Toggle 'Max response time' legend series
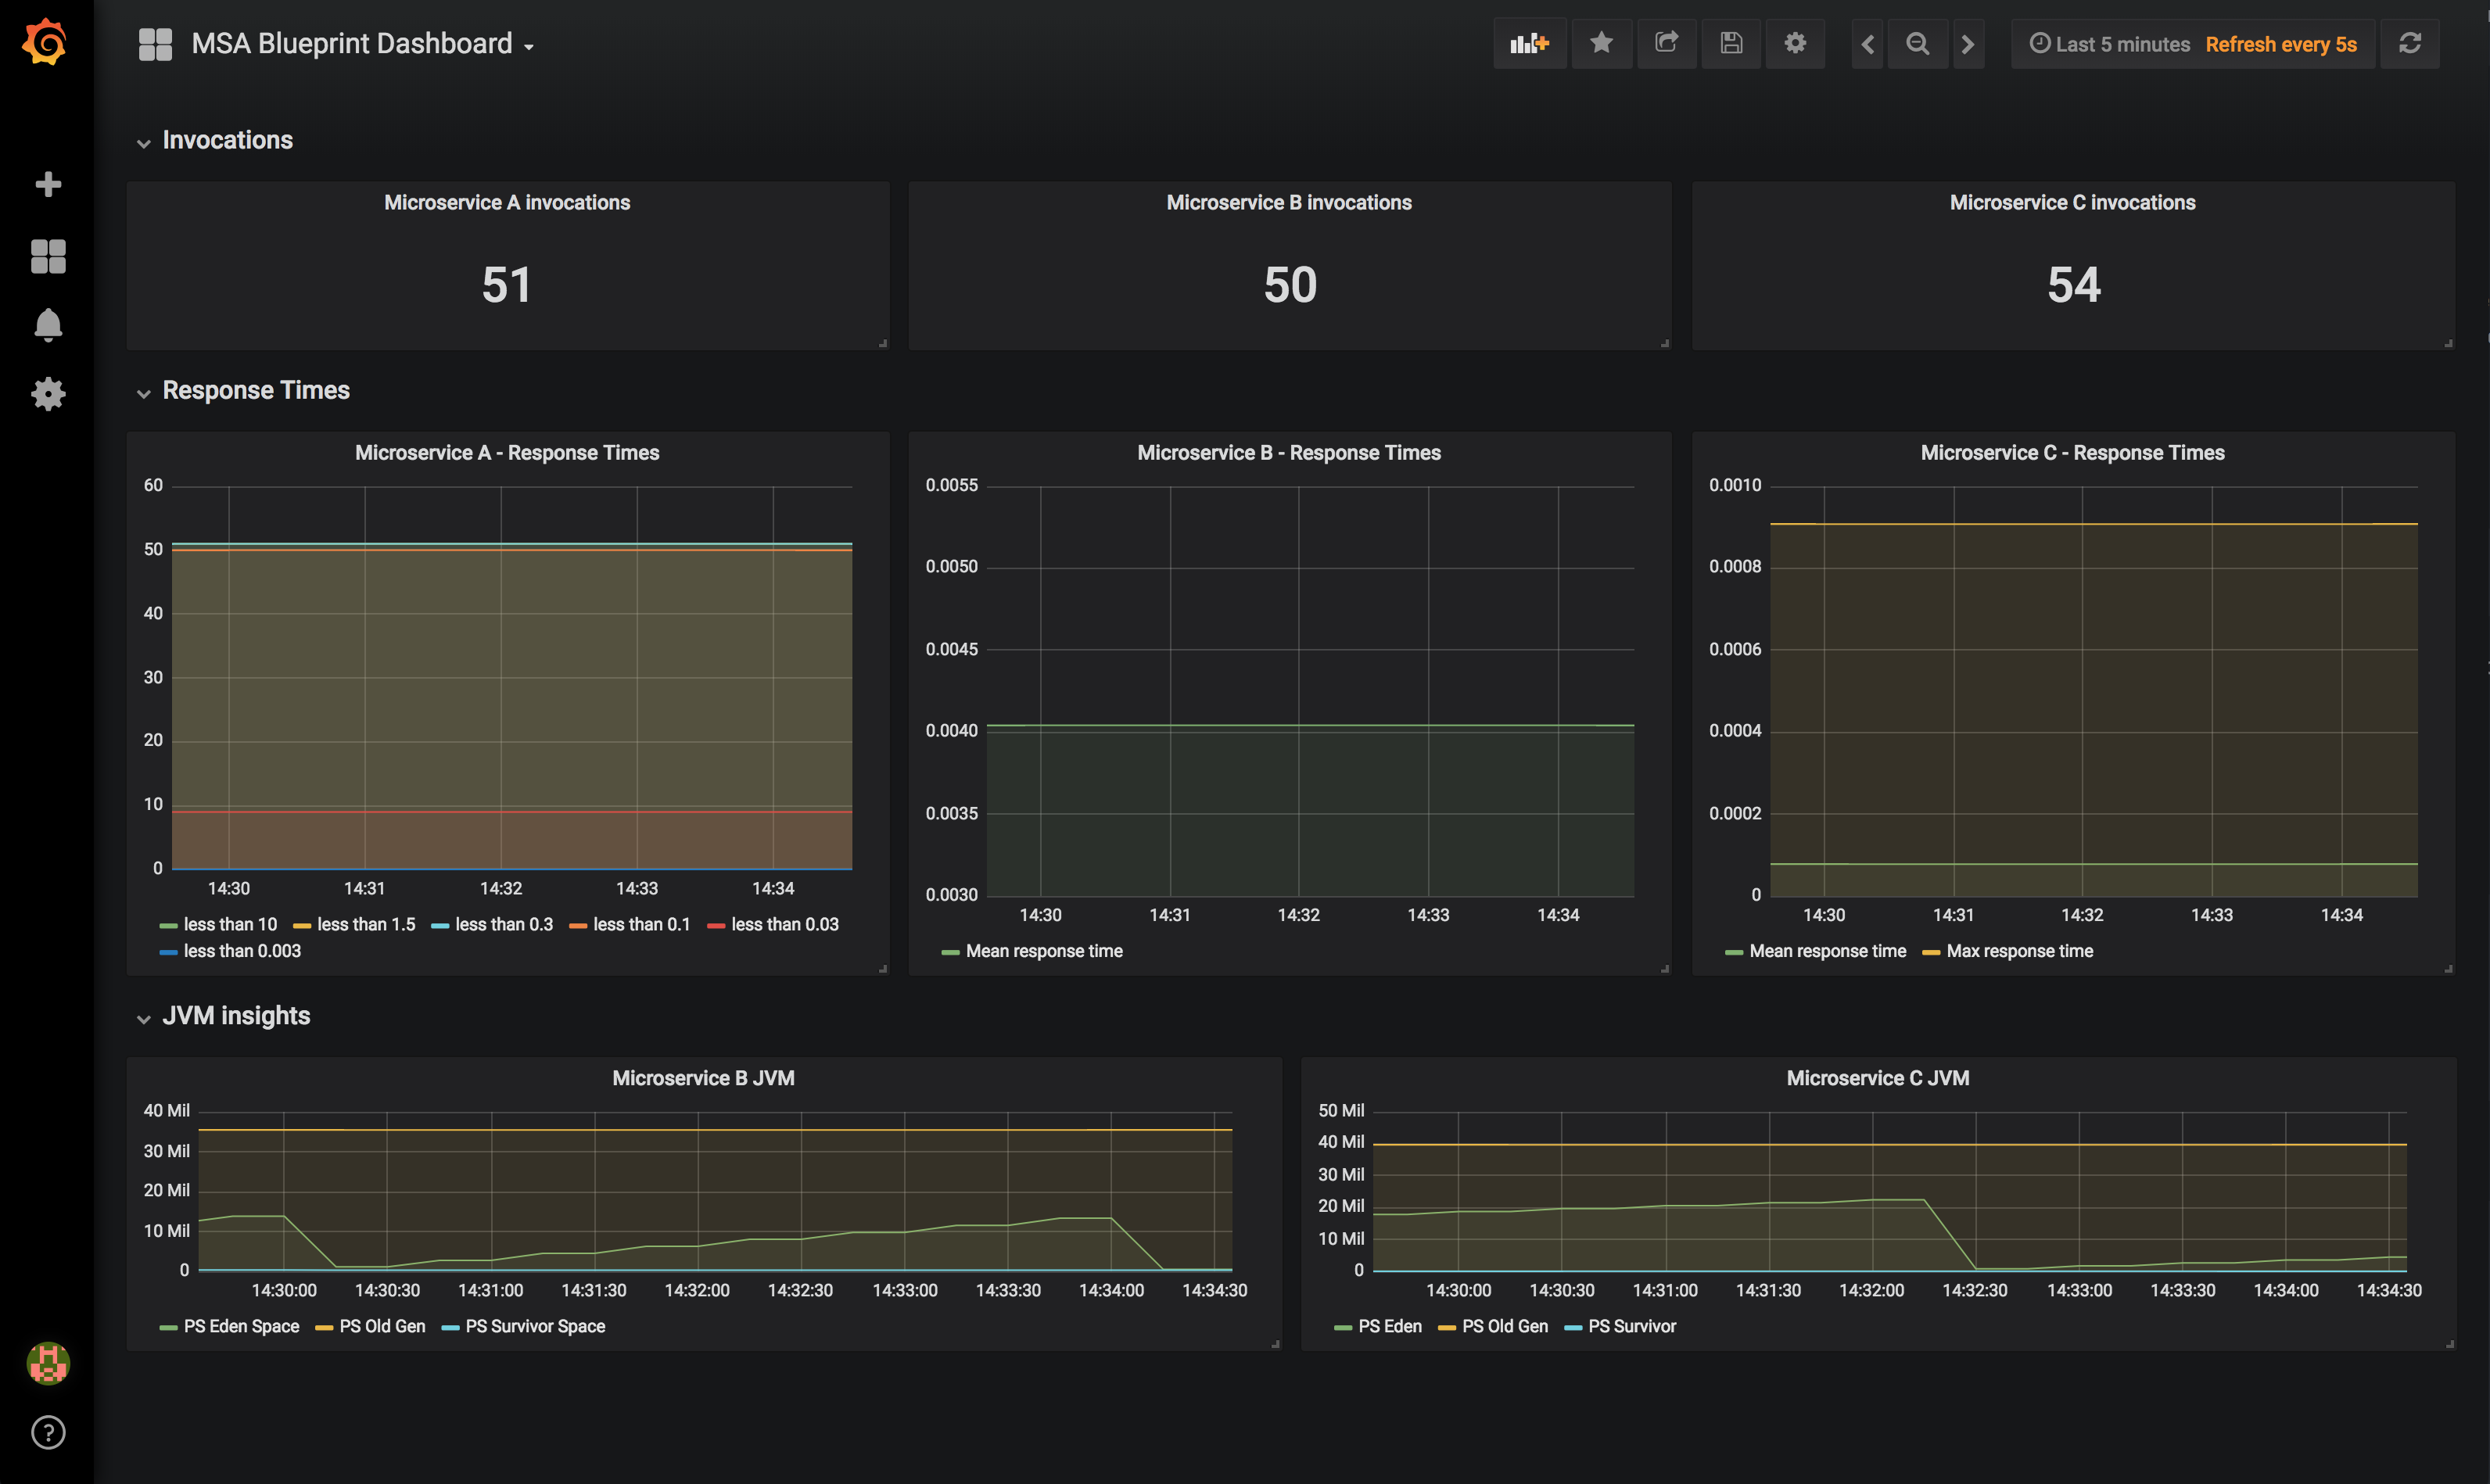2490x1484 pixels. 2019,951
